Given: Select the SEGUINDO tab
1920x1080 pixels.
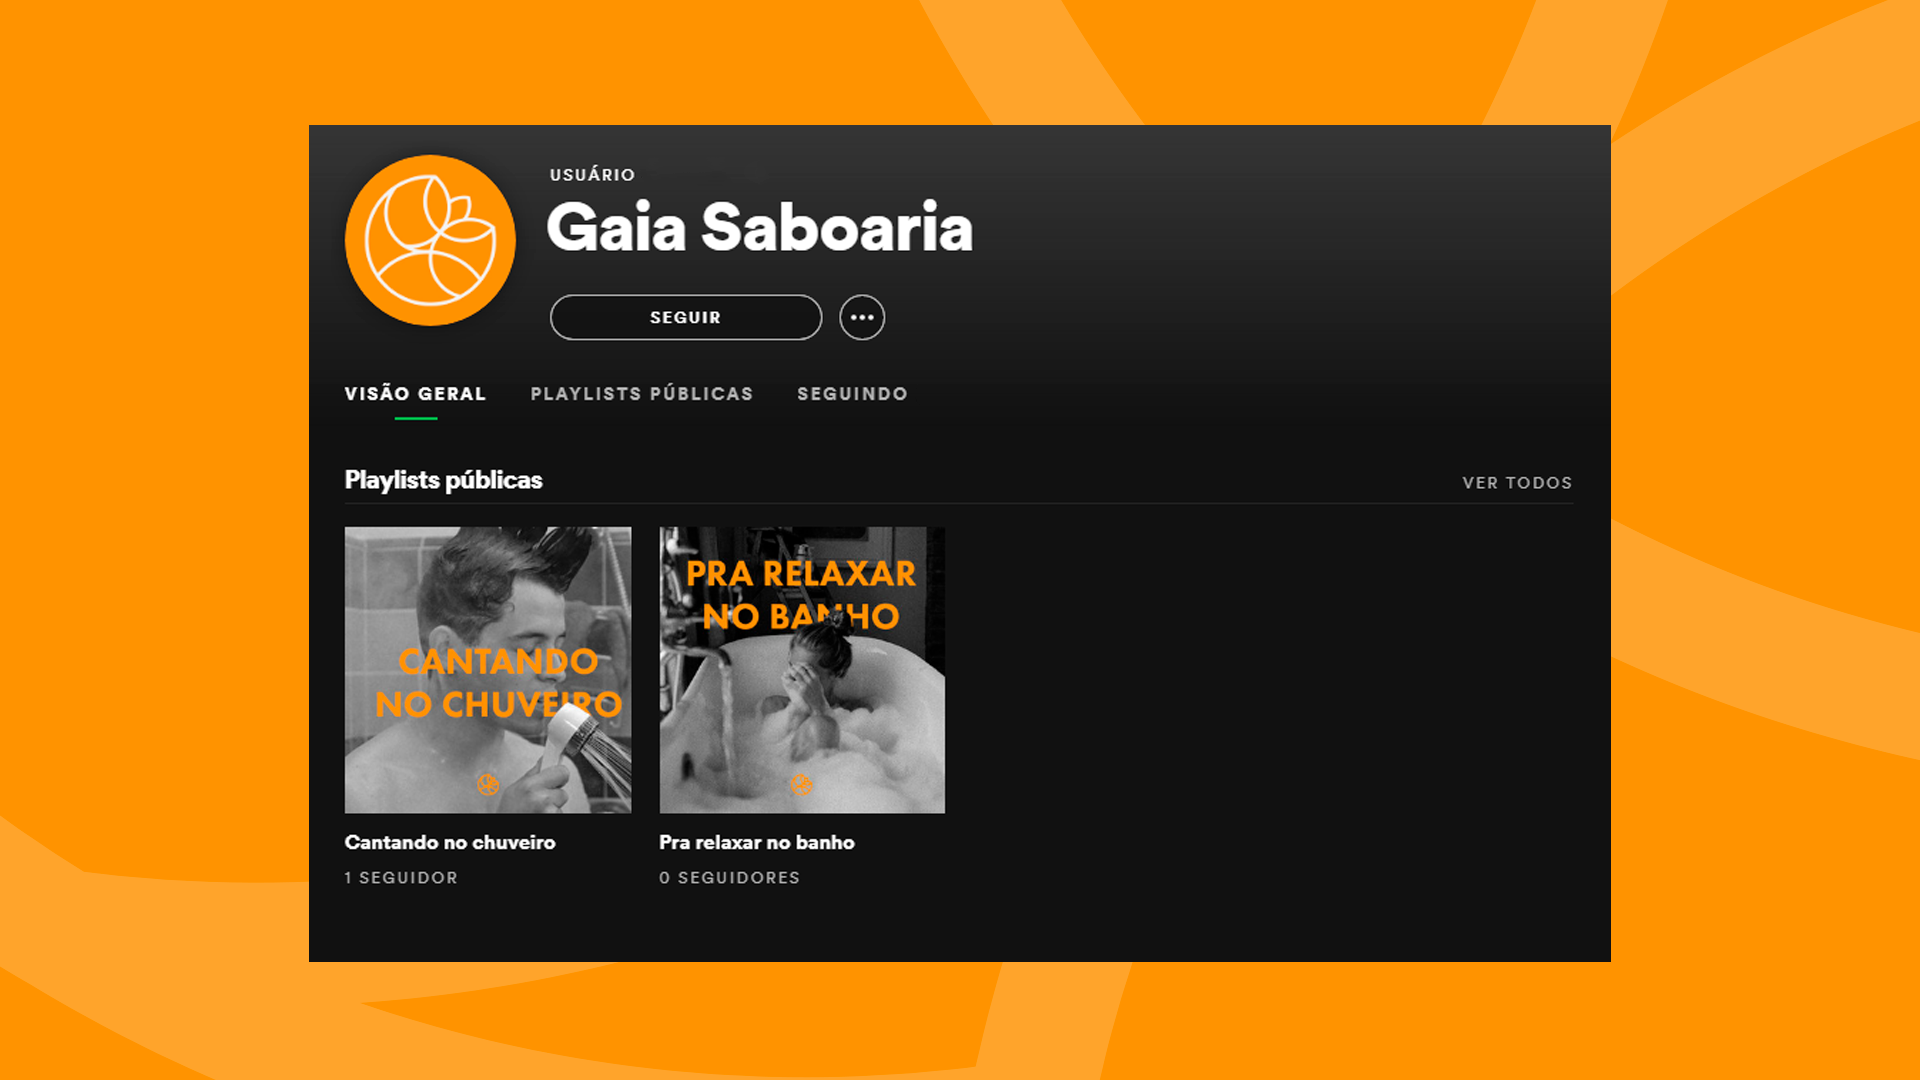Looking at the screenshot, I should coord(852,394).
